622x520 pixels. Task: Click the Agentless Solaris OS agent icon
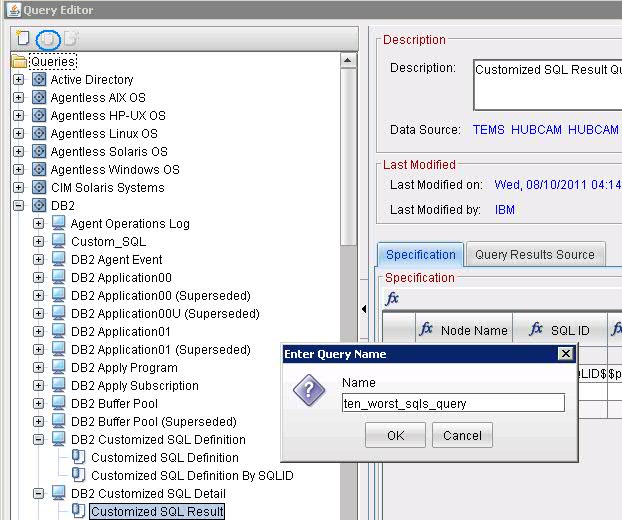(x=39, y=152)
